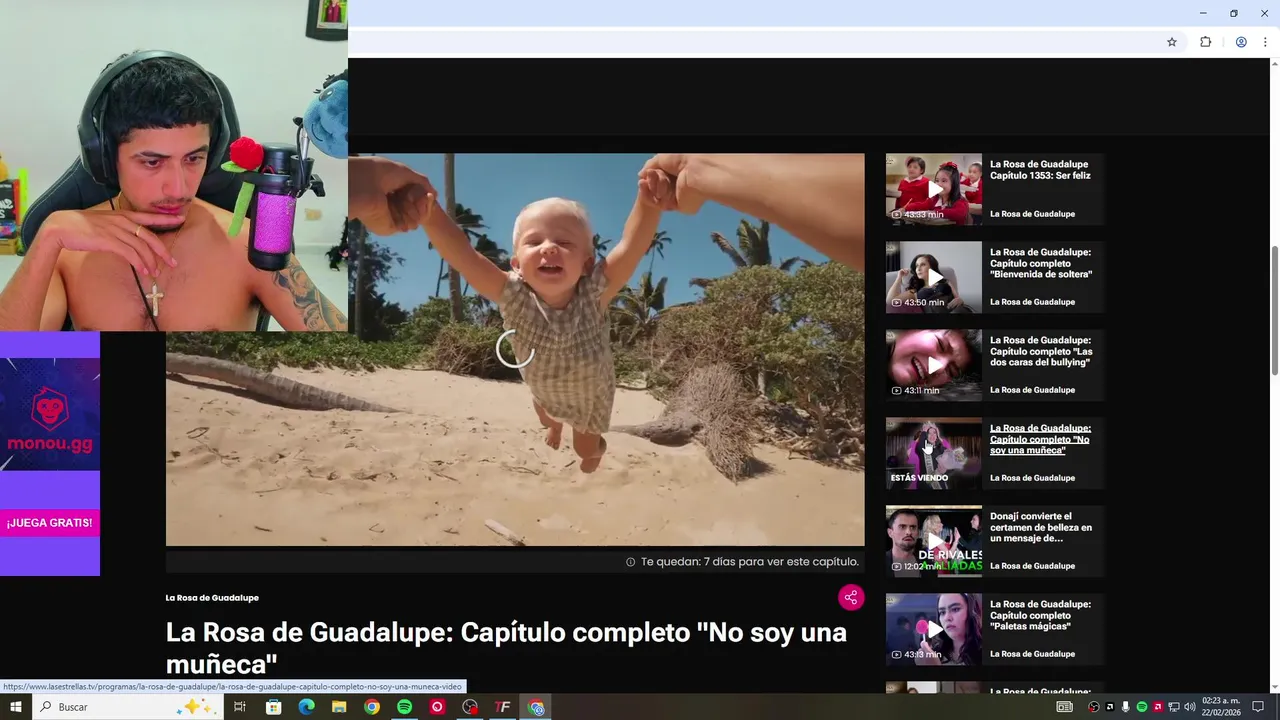Open link 'Donají convierte el certamen de belleza'
This screenshot has height=720, width=1280.
tap(1041, 527)
